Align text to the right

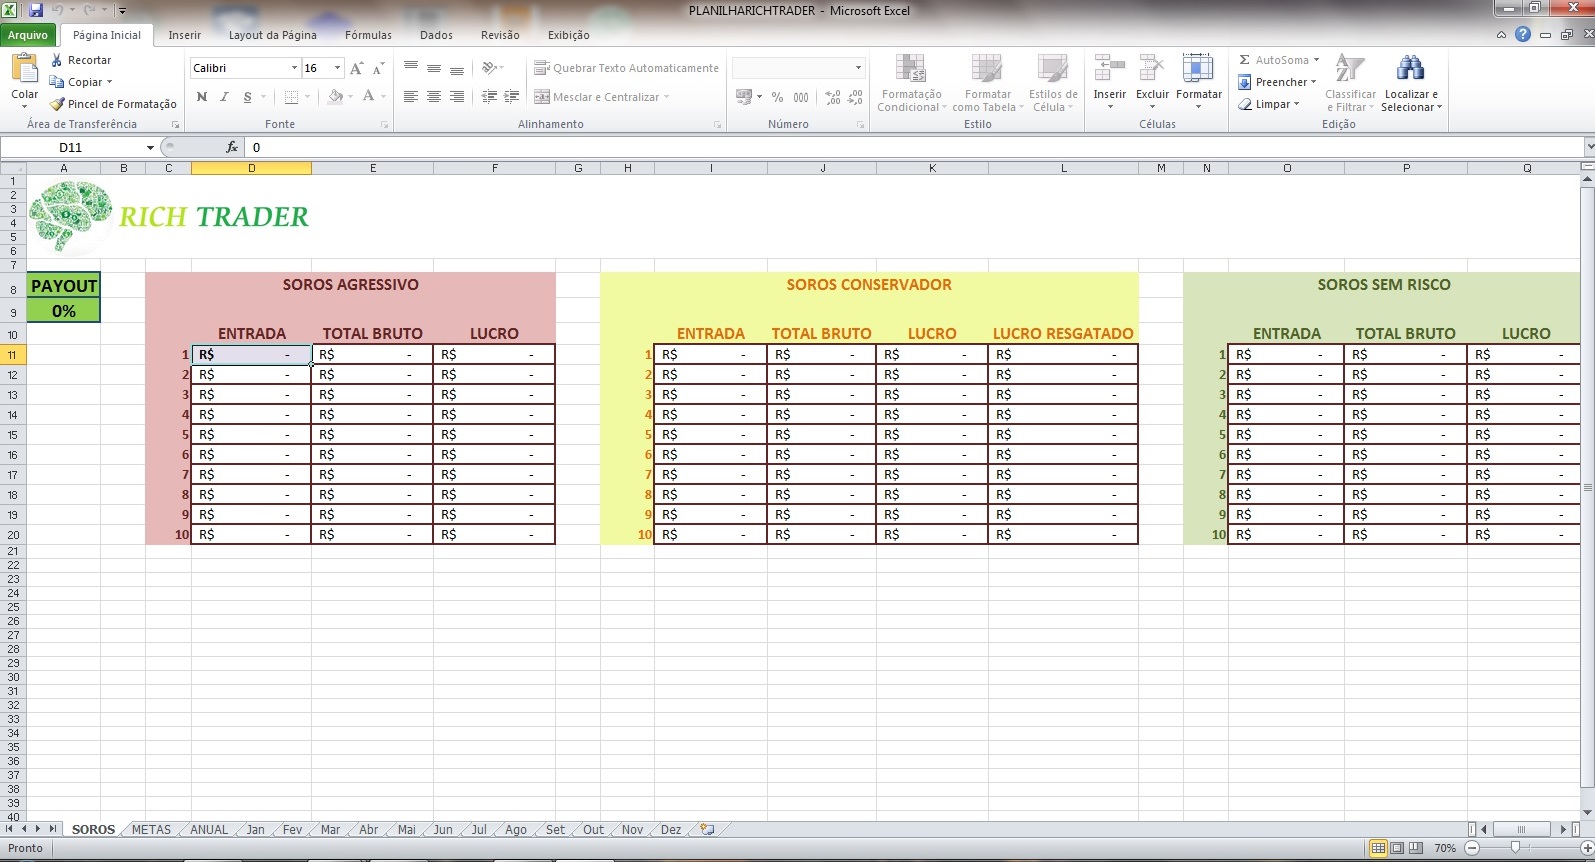click(x=457, y=97)
